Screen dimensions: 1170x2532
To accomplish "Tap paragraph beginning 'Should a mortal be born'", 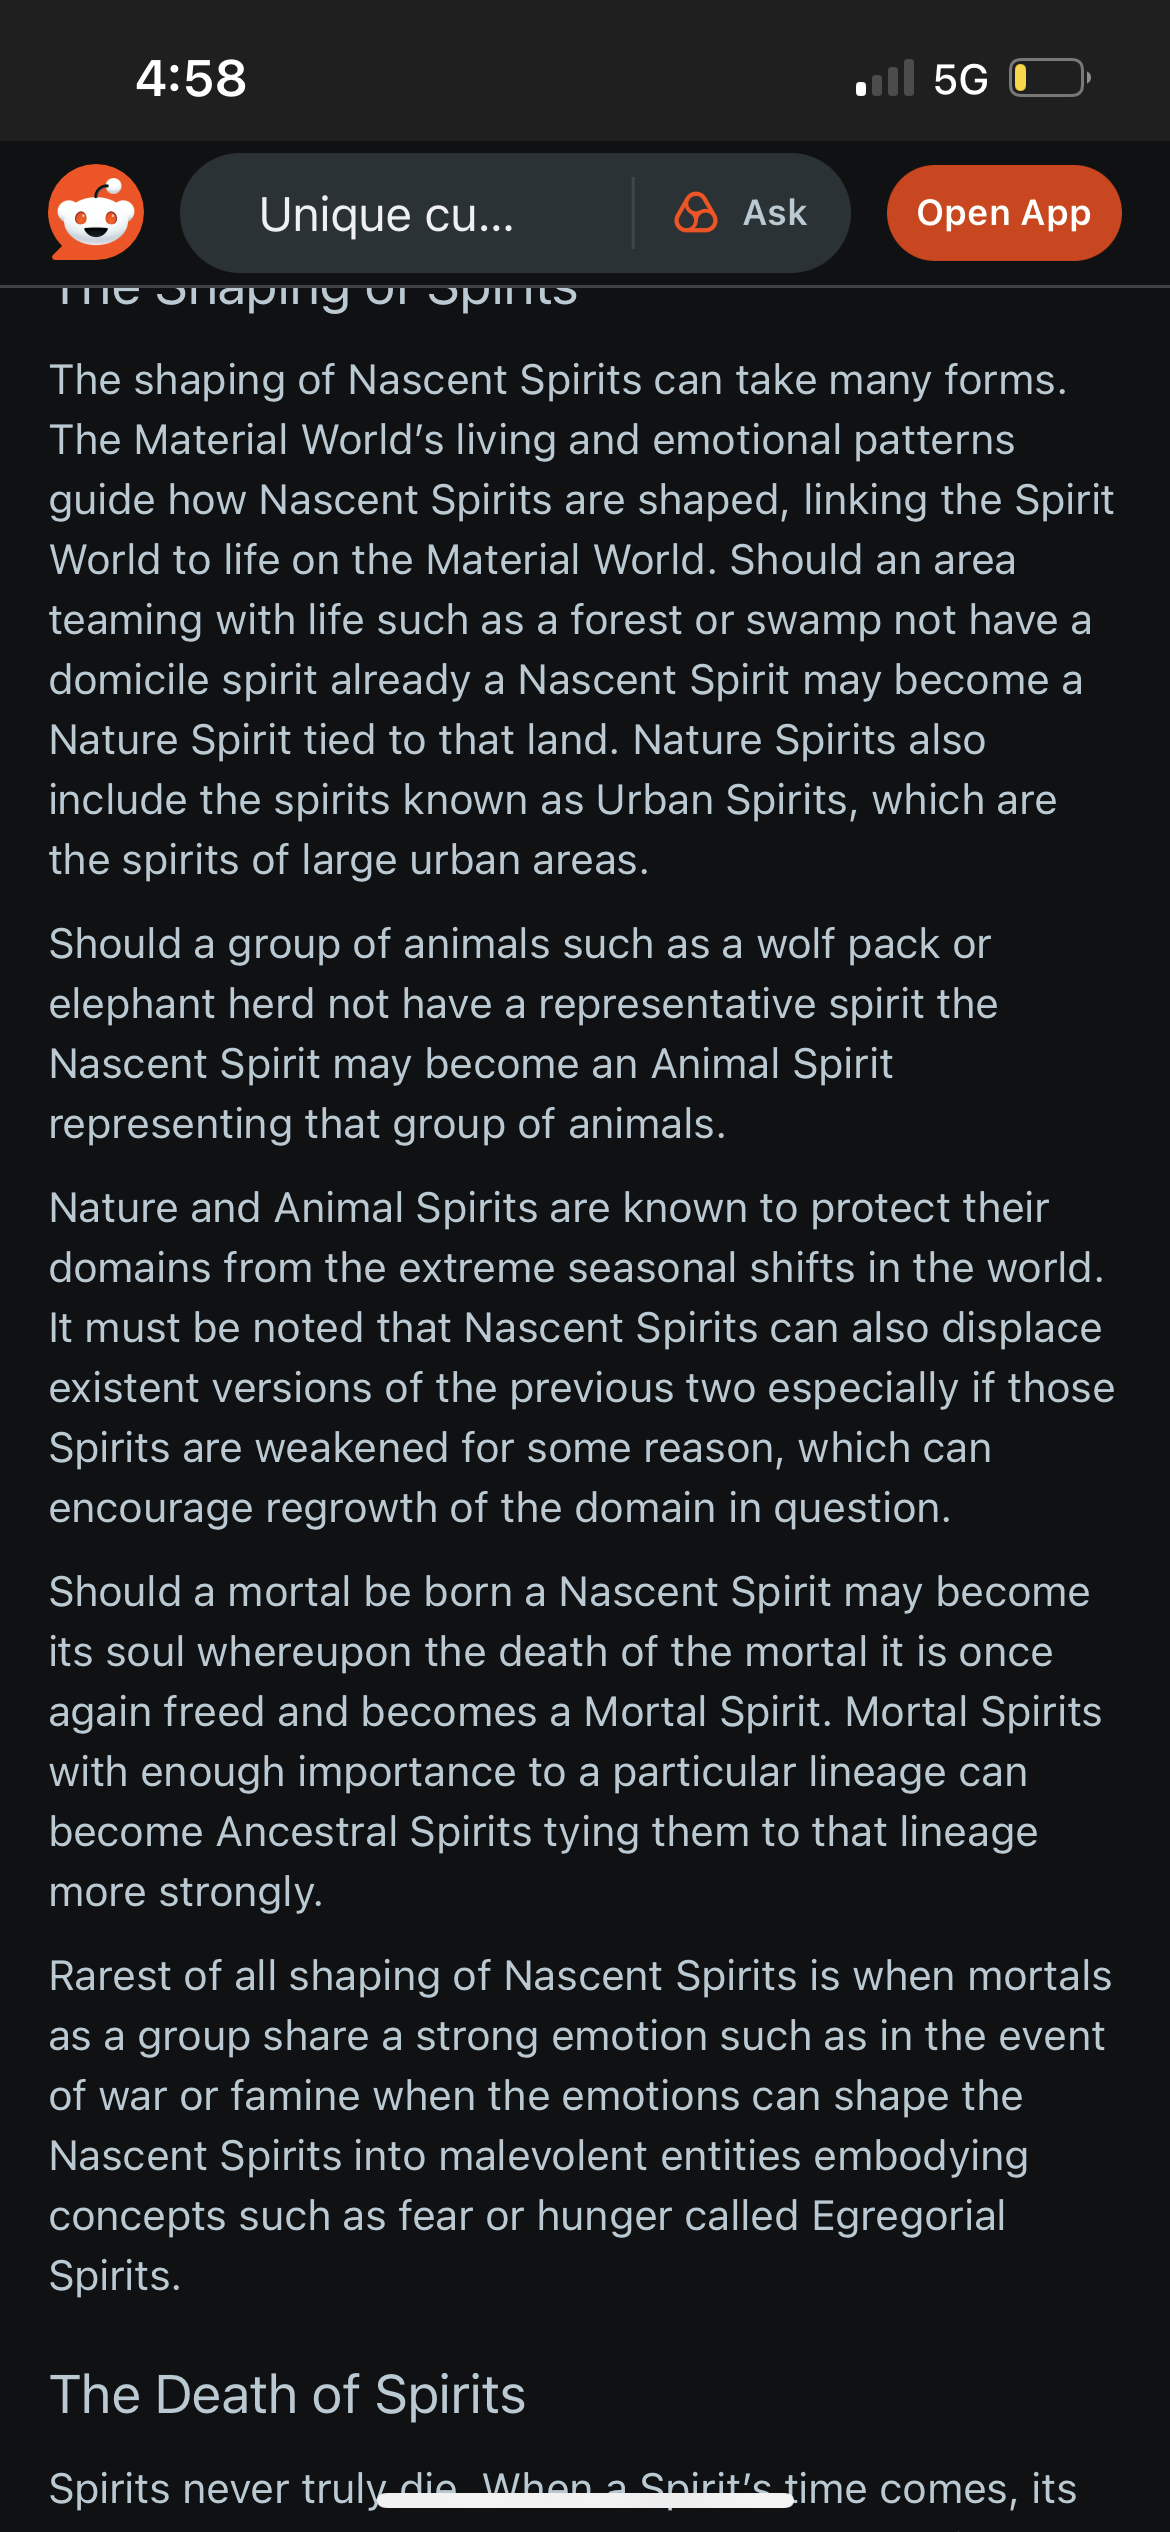I will [575, 1741].
